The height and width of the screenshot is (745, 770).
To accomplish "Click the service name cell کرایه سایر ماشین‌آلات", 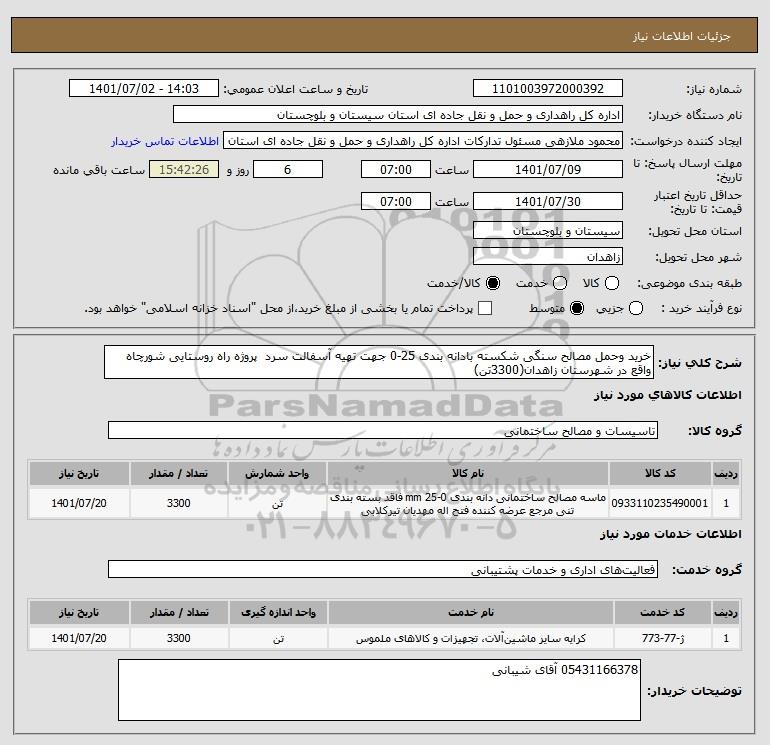I will click(470, 638).
